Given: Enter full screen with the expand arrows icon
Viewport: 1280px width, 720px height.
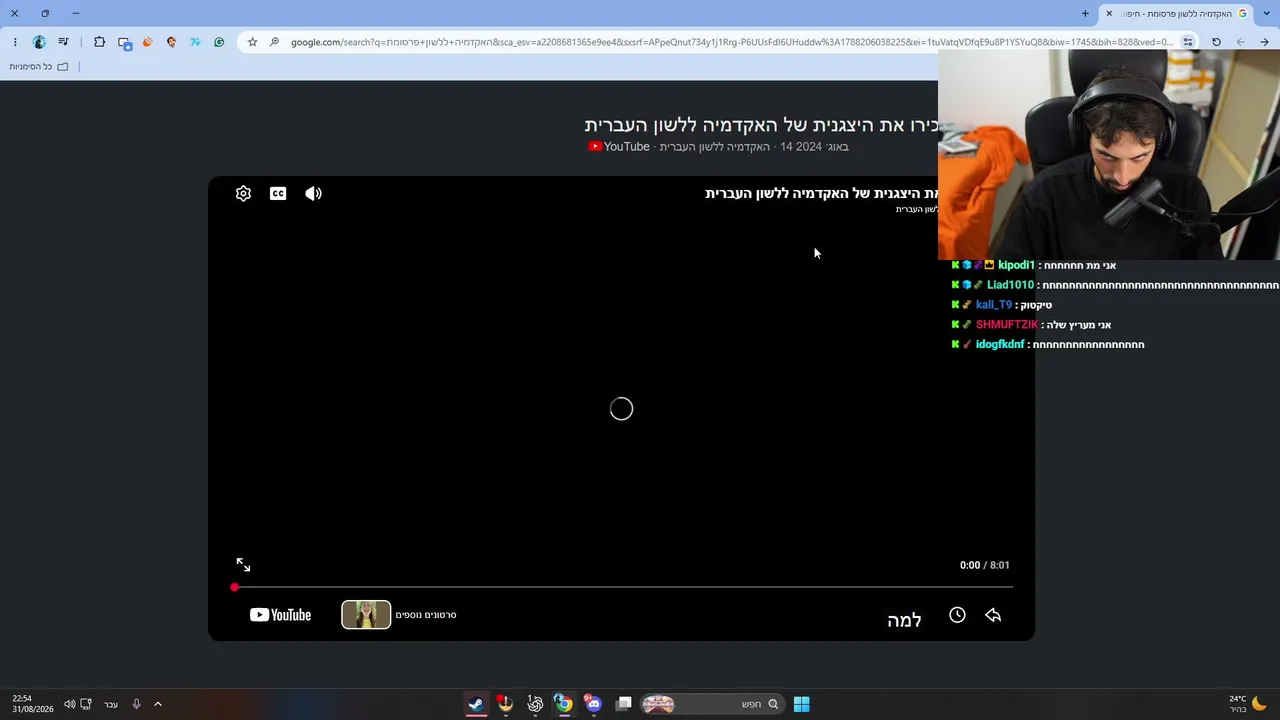Looking at the screenshot, I should [x=243, y=565].
